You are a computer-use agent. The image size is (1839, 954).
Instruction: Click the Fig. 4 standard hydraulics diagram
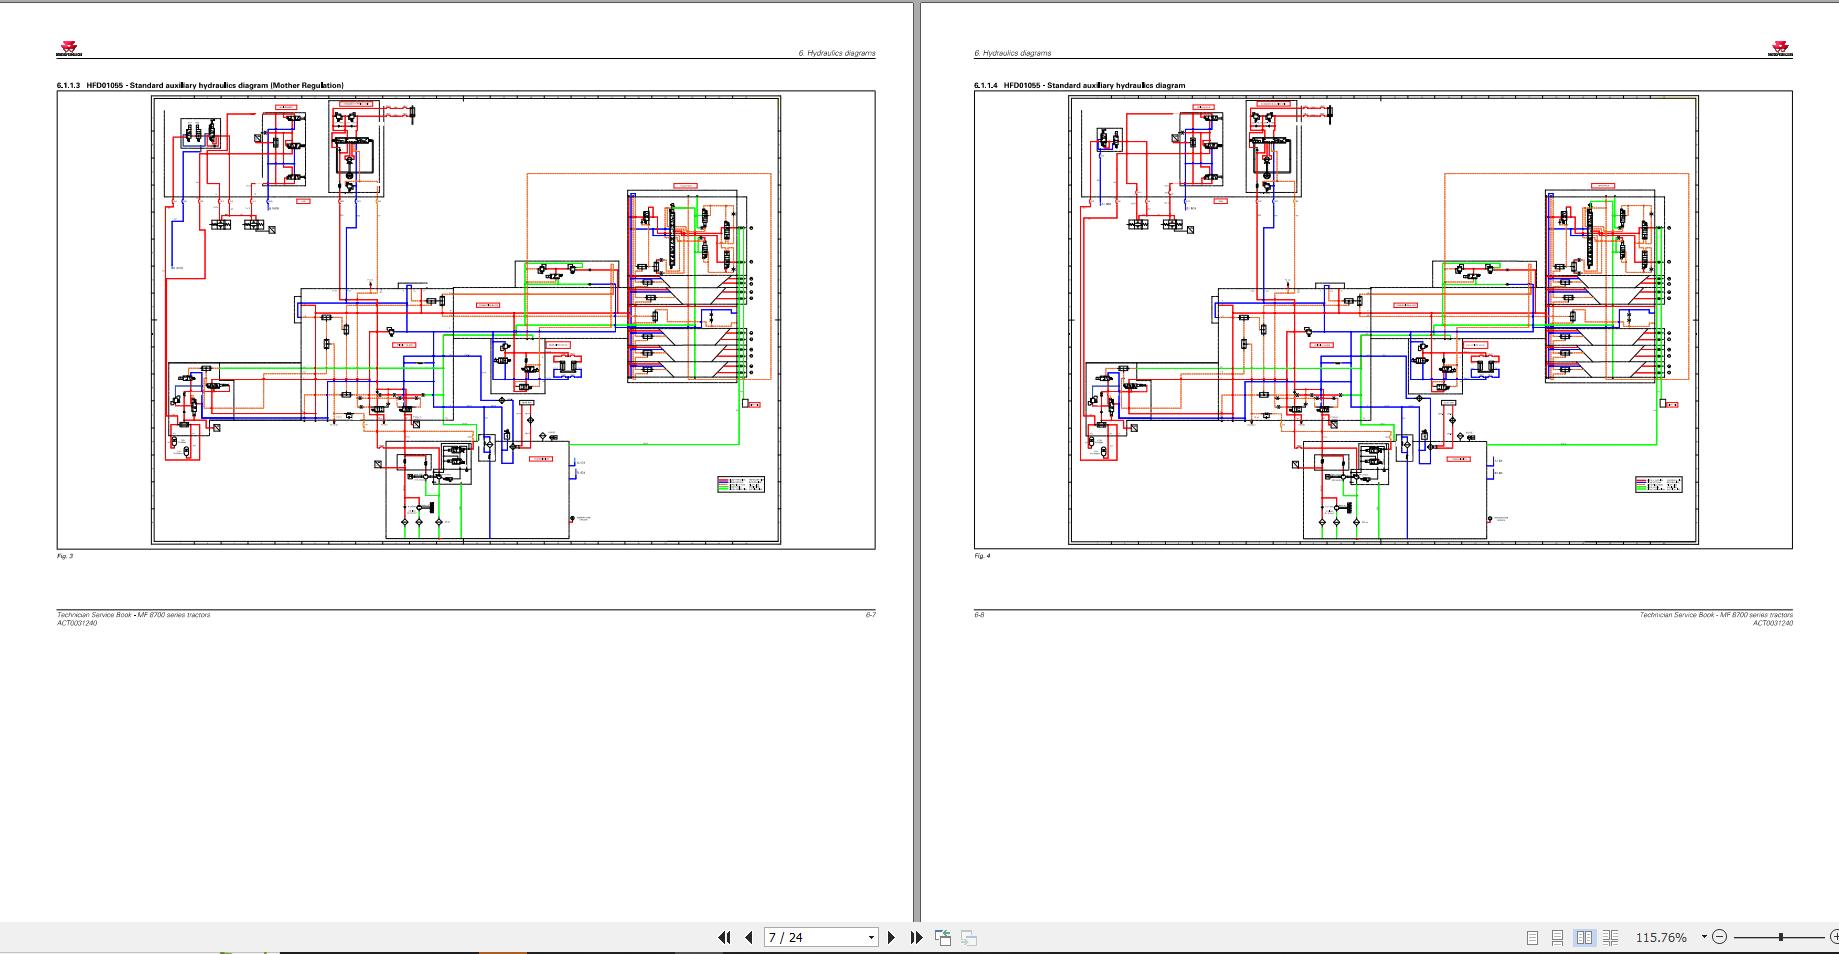1384,319
